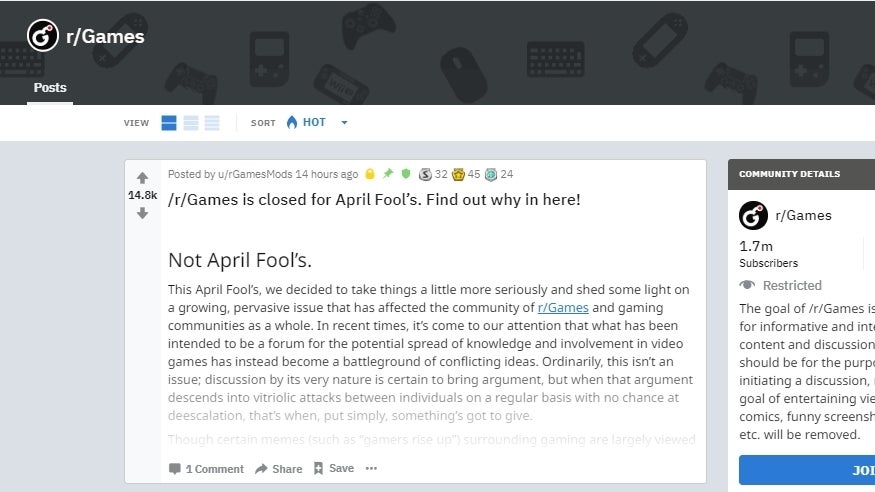Click the Share button on post
875x492 pixels.
(278, 469)
